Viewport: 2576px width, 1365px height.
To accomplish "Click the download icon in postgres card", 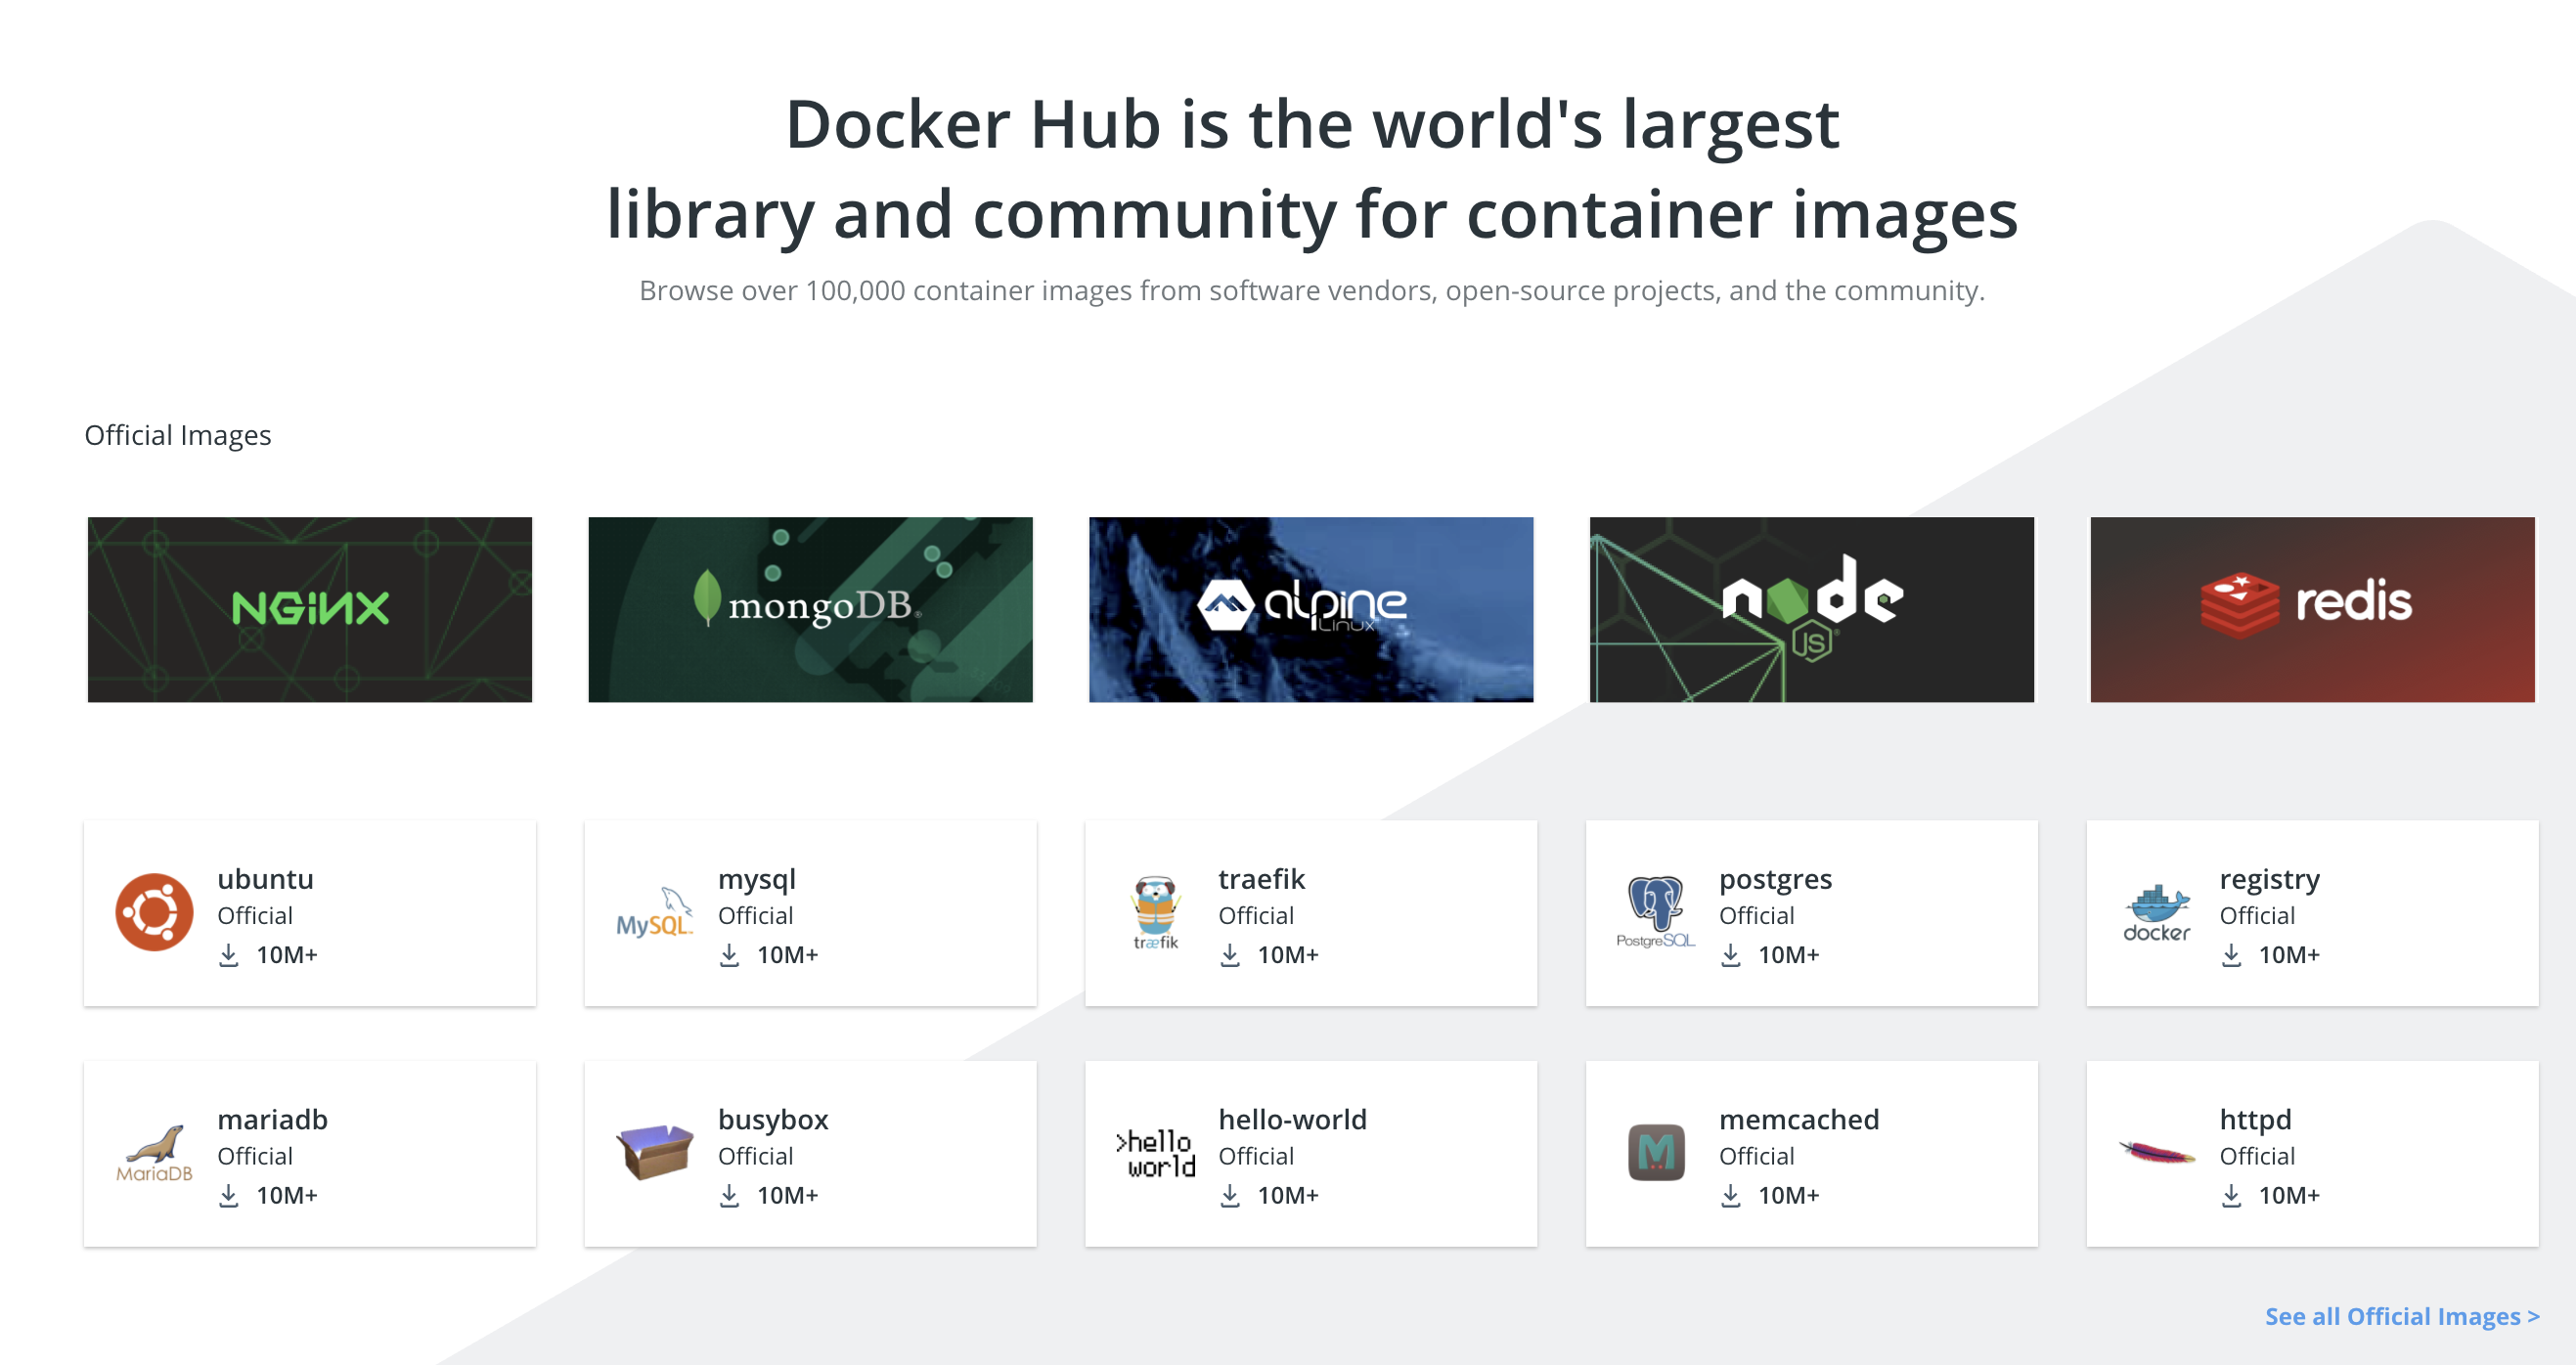I will click(1731, 955).
